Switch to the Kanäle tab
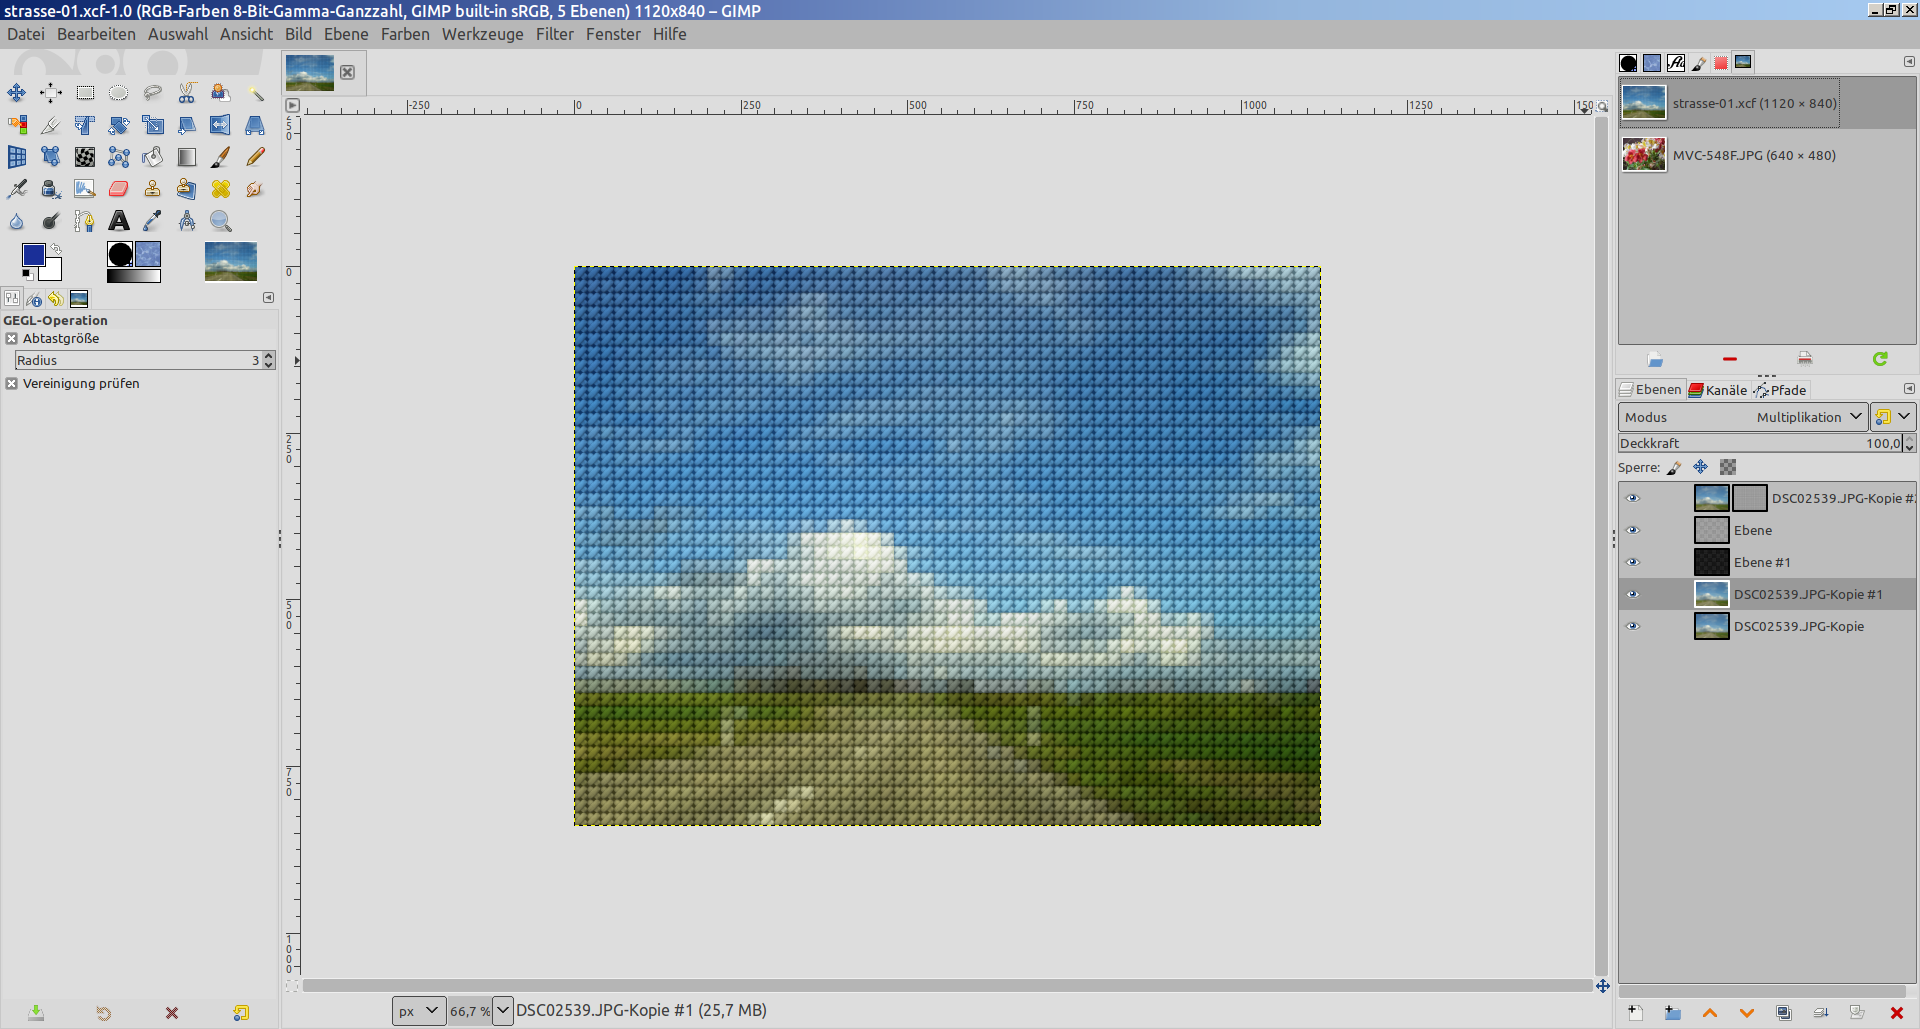Image resolution: width=1920 pixels, height=1029 pixels. (1718, 390)
